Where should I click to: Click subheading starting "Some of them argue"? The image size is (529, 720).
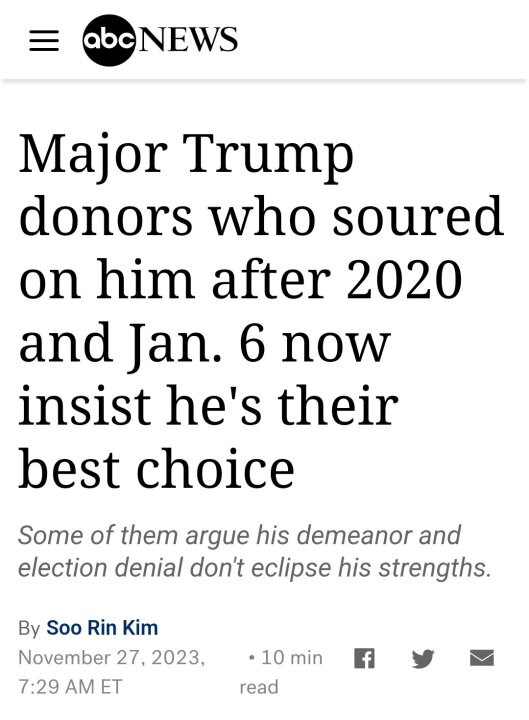[x=239, y=535]
